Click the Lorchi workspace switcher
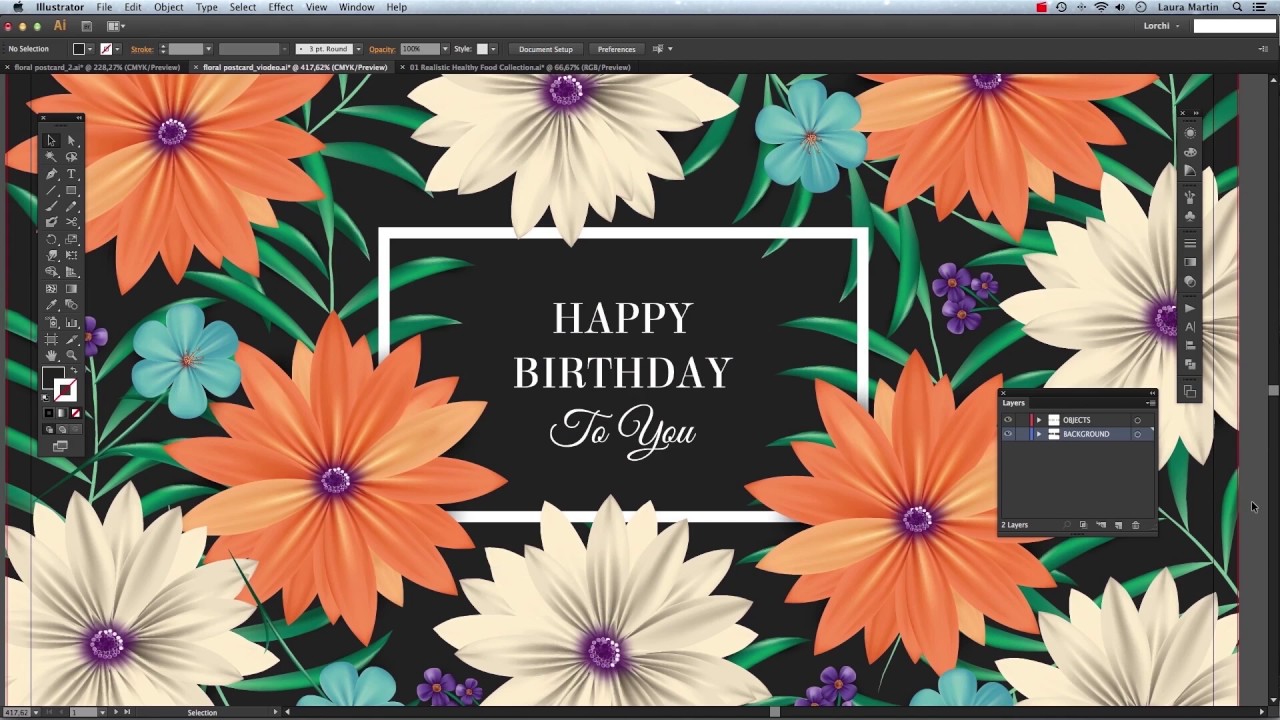 [x=1161, y=26]
